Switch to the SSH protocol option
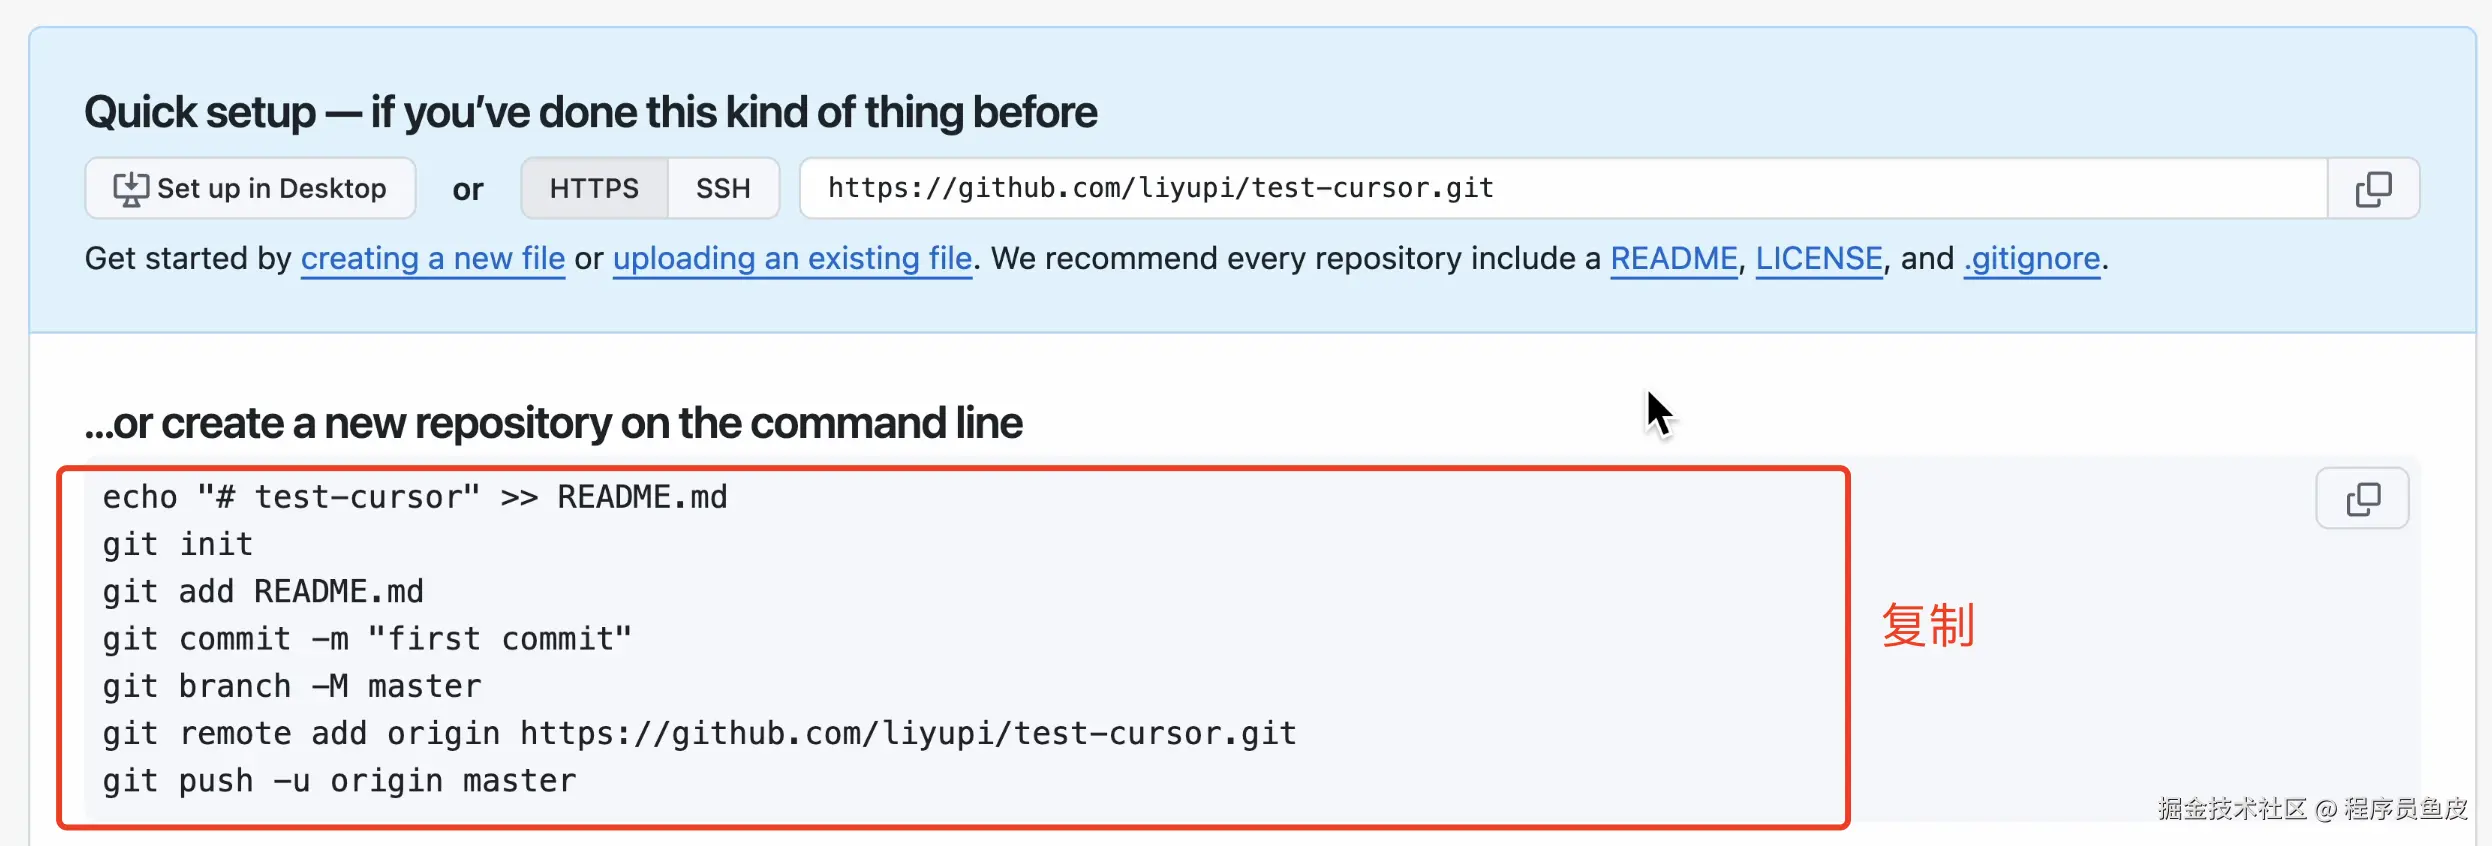Viewport: 2492px width, 846px height. pos(723,189)
